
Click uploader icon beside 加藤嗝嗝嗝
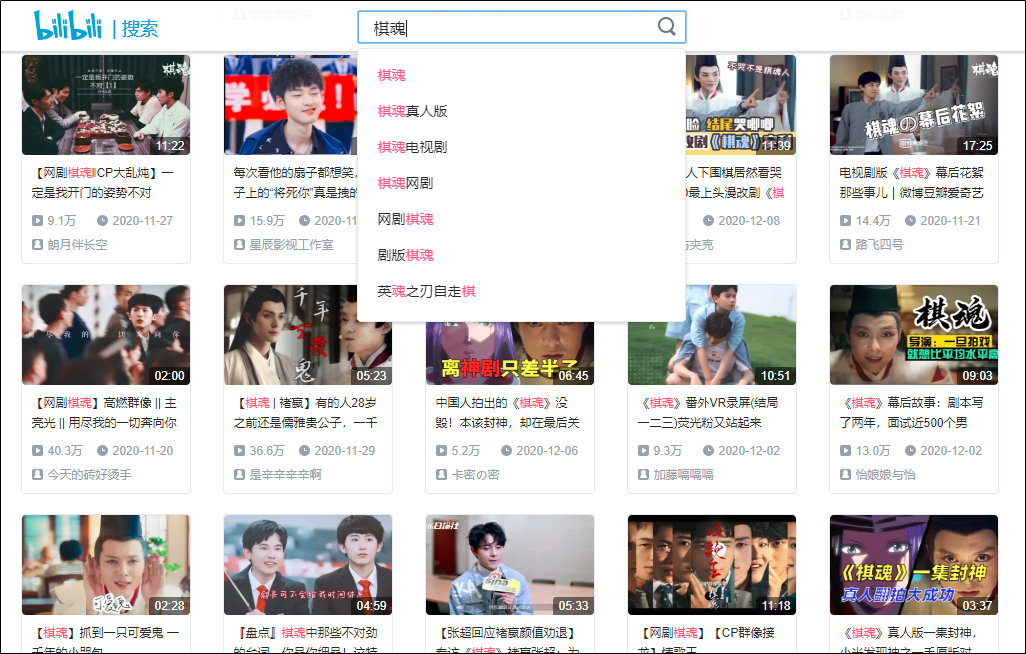pyautogui.click(x=643, y=475)
